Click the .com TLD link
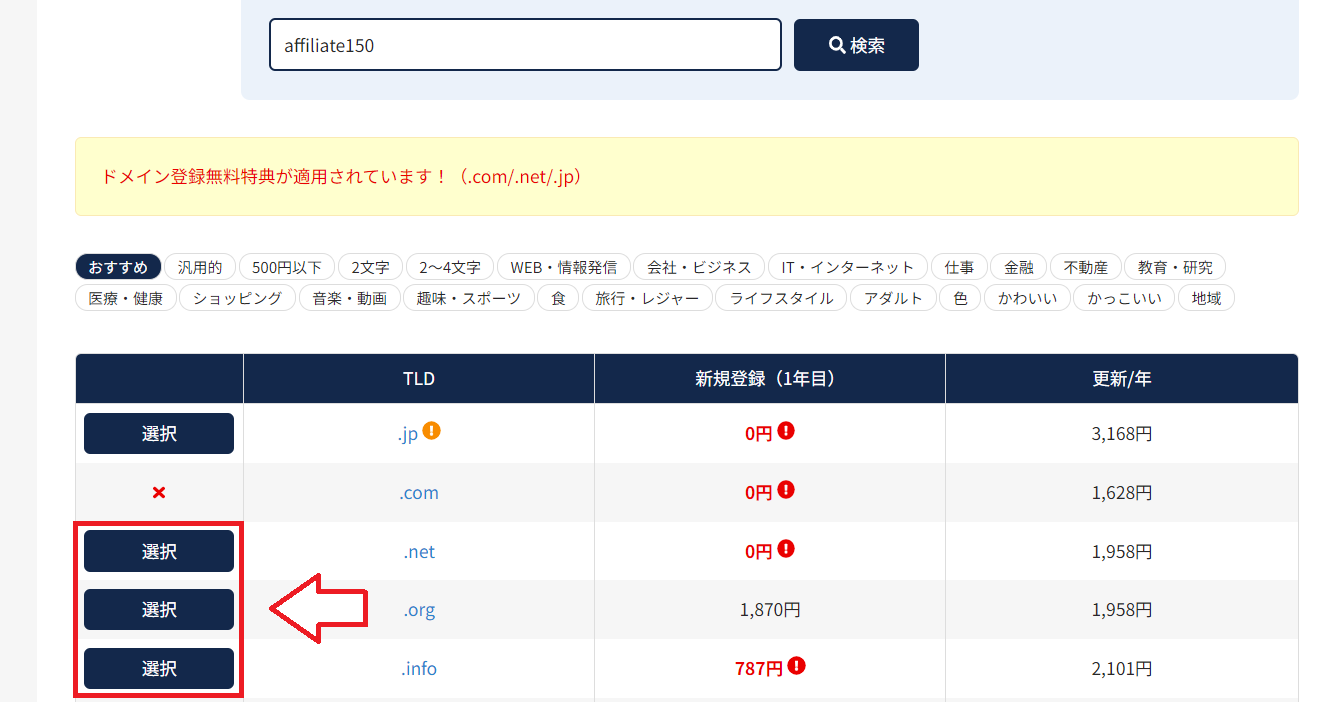 tap(420, 493)
